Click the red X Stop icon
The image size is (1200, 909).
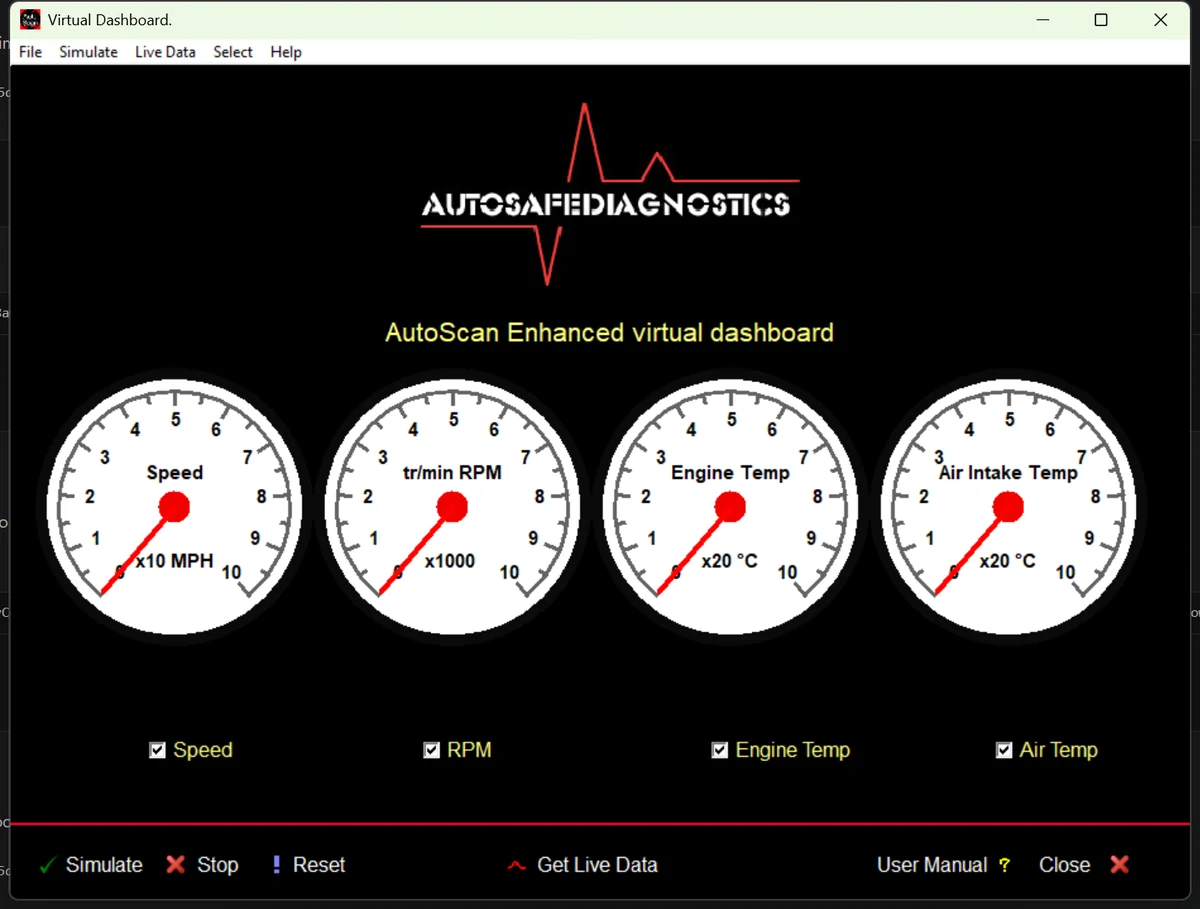point(175,864)
